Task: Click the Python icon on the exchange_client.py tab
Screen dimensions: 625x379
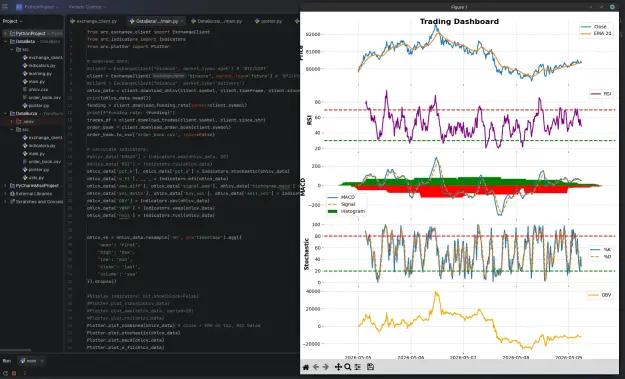Action: tap(73, 21)
